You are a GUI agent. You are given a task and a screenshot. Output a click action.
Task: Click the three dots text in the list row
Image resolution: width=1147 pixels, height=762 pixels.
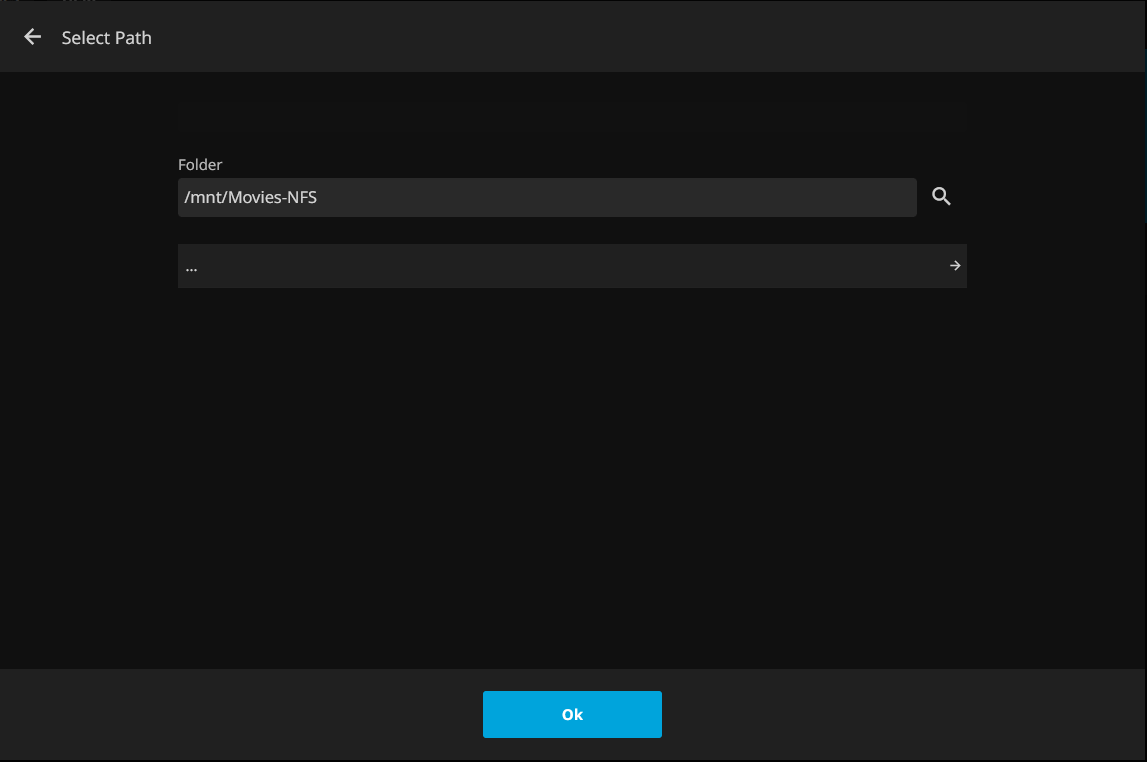191,267
